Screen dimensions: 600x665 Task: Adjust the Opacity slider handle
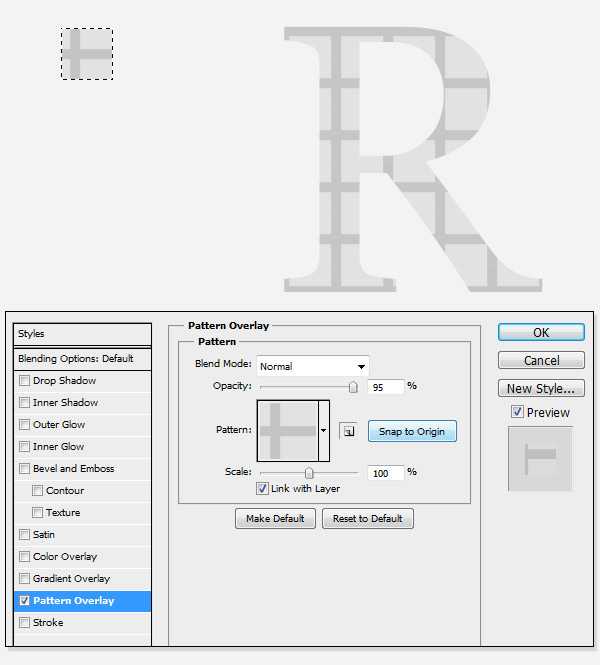coord(353,387)
